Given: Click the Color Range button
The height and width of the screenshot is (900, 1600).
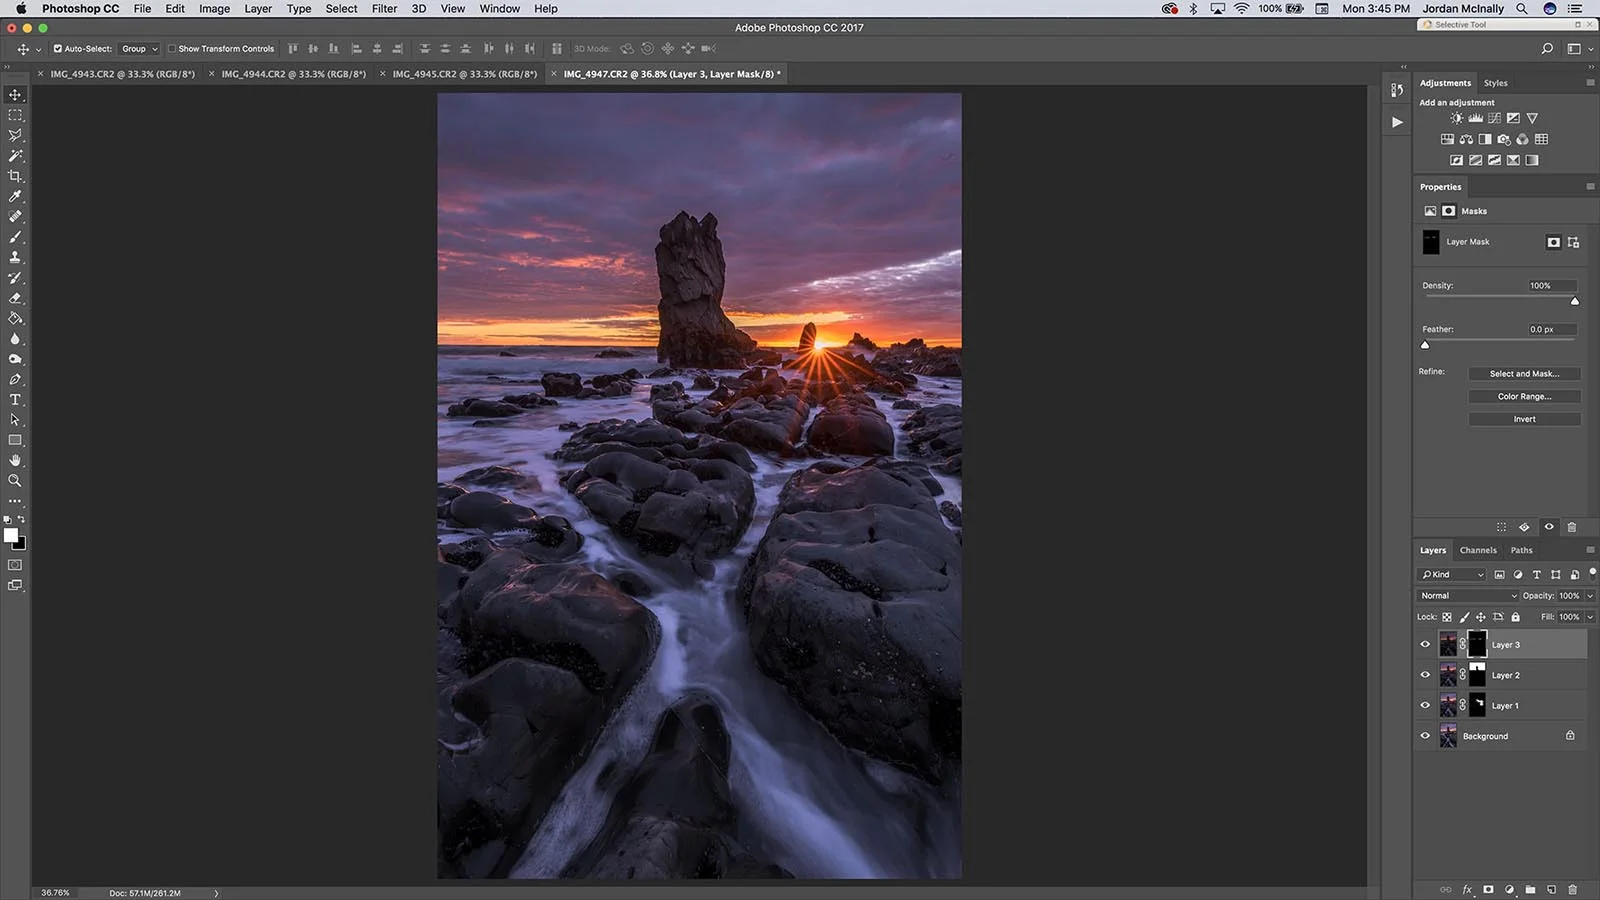Looking at the screenshot, I should (1524, 397).
